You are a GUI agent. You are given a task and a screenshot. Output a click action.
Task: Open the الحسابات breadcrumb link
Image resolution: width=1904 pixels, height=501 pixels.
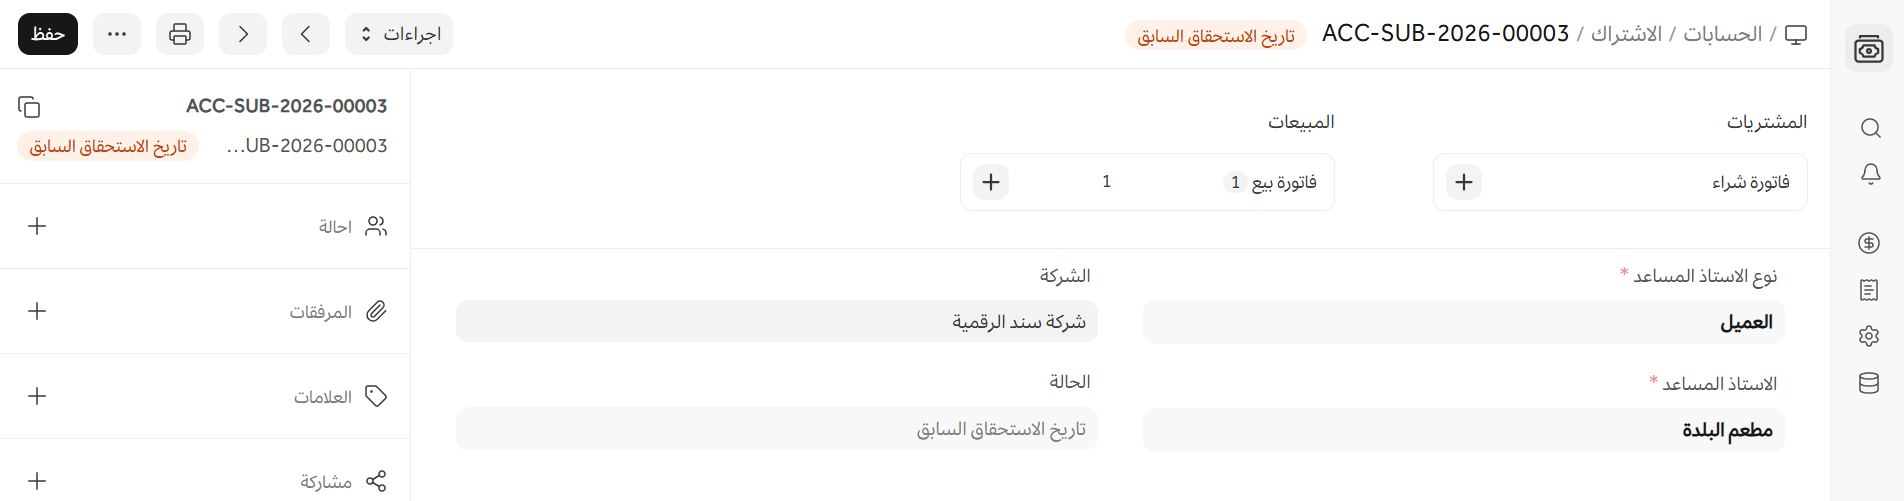click(1722, 34)
